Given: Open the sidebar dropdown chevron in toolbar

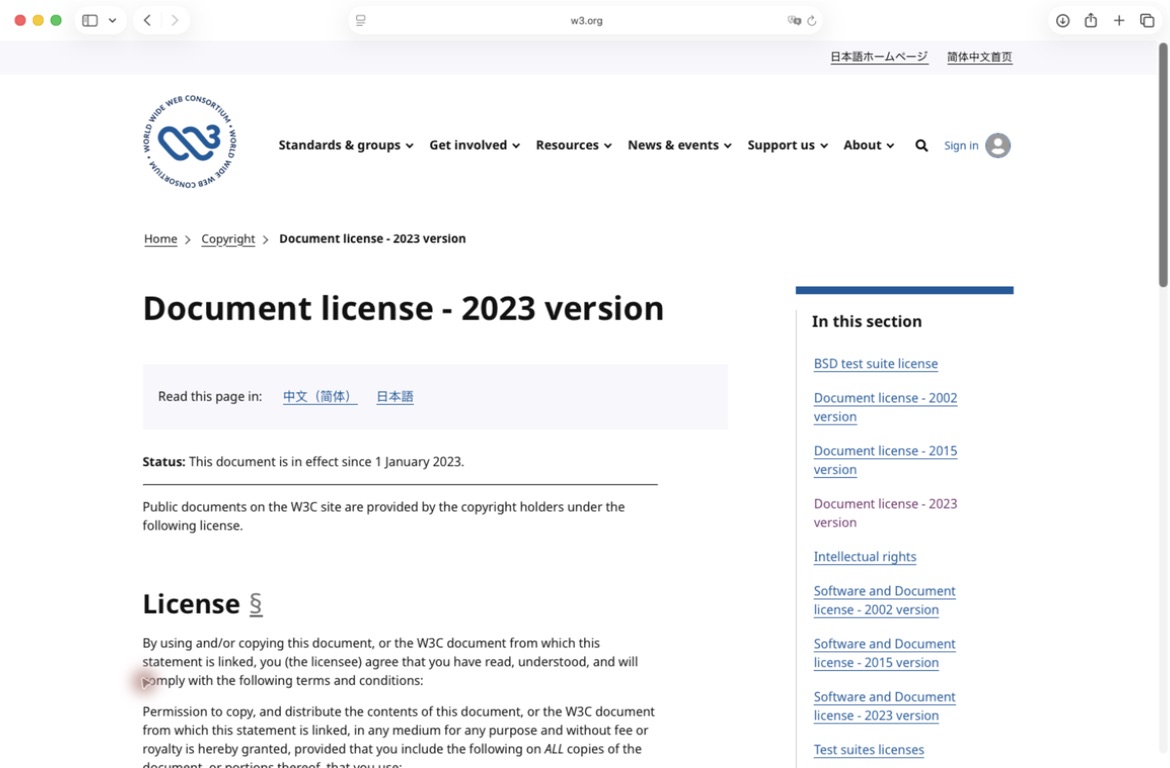Looking at the screenshot, I should [x=112, y=20].
